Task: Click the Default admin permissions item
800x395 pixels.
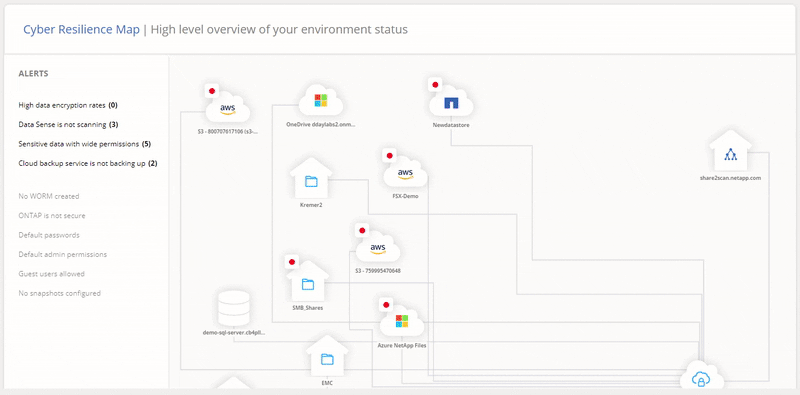Action: pos(63,254)
